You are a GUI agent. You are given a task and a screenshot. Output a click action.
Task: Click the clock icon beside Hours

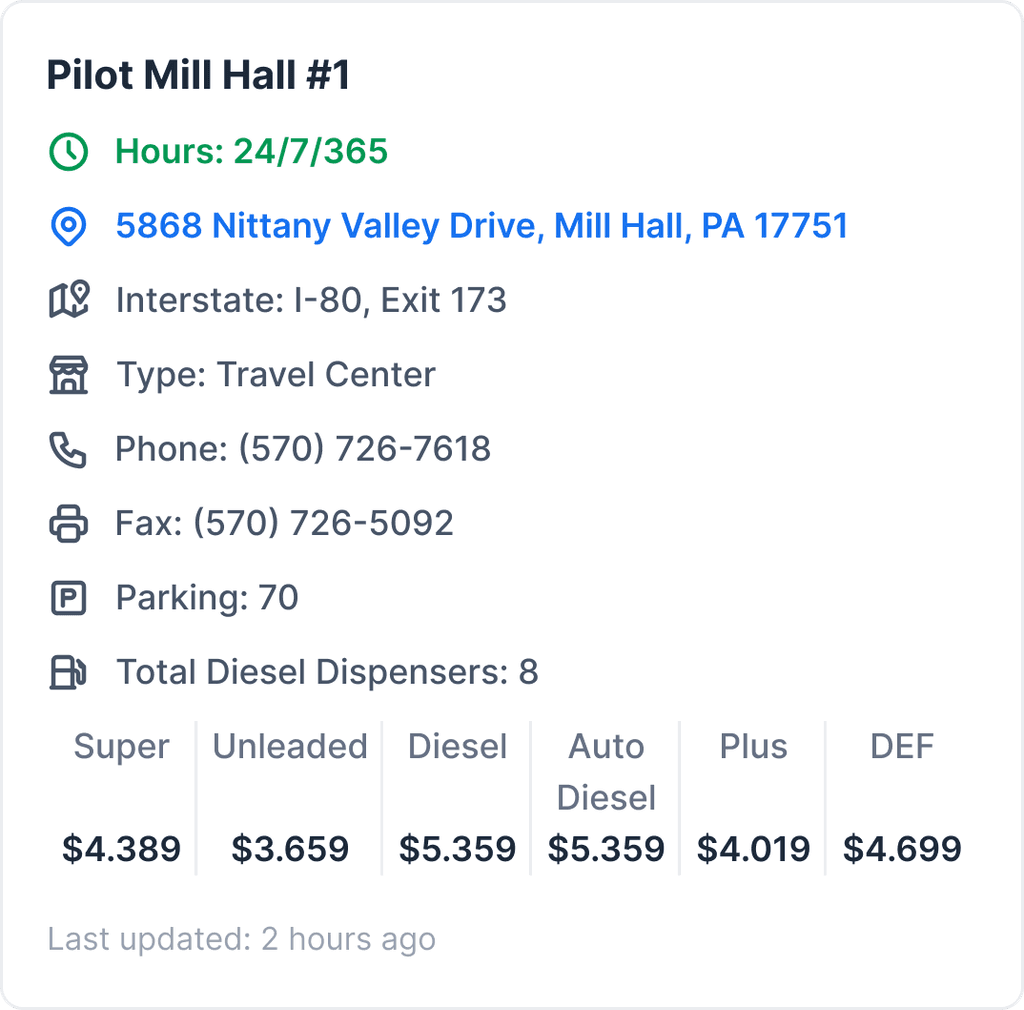[x=66, y=152]
